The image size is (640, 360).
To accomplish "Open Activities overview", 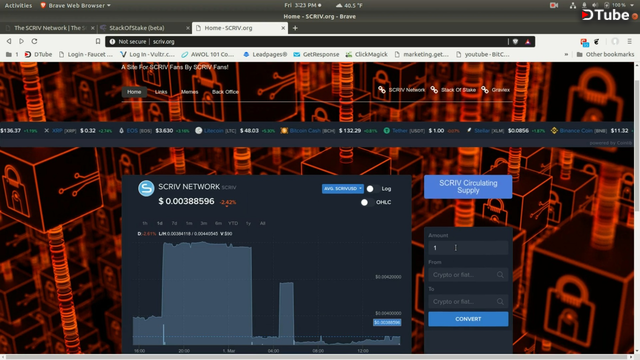I will click(18, 5).
